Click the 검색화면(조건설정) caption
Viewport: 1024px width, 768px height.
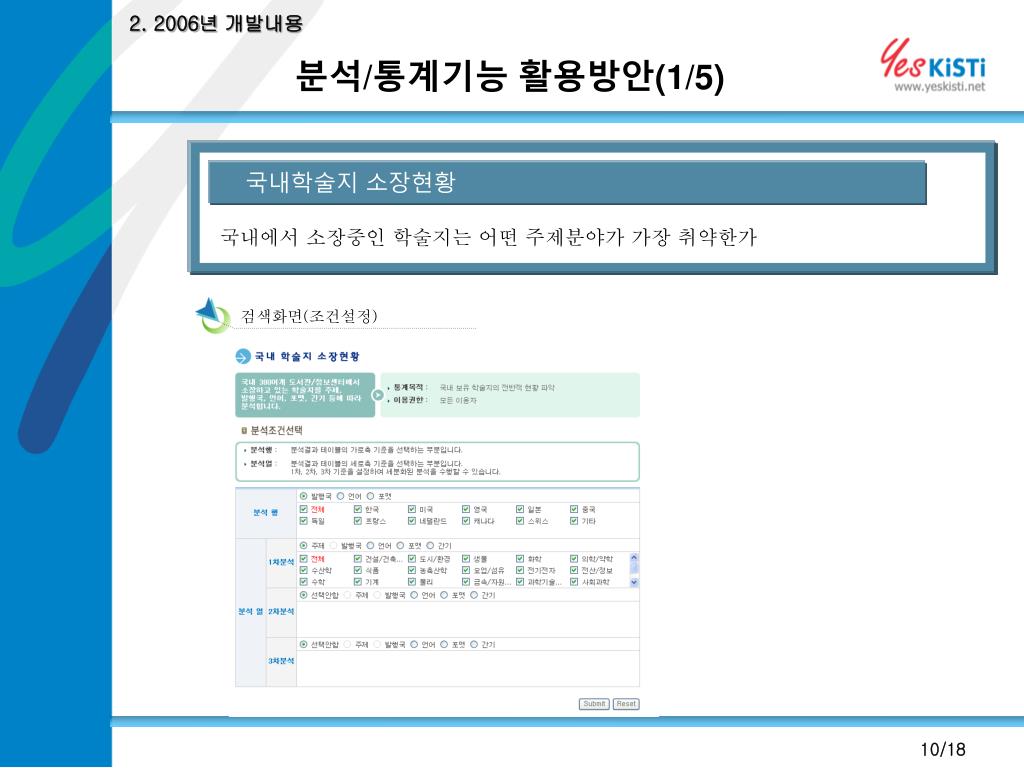tap(309, 316)
